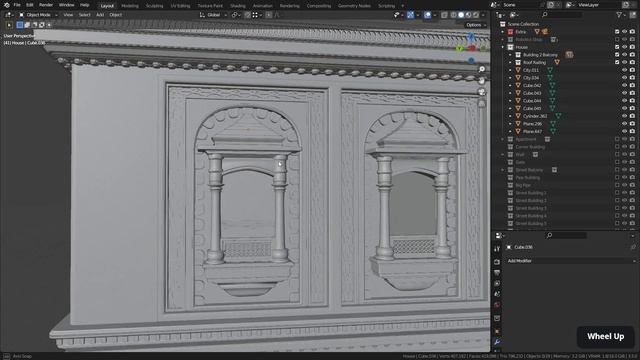This screenshot has width=640, height=360.
Task: Select the Tweak tool icon in tool header
Action: pos(9,25)
